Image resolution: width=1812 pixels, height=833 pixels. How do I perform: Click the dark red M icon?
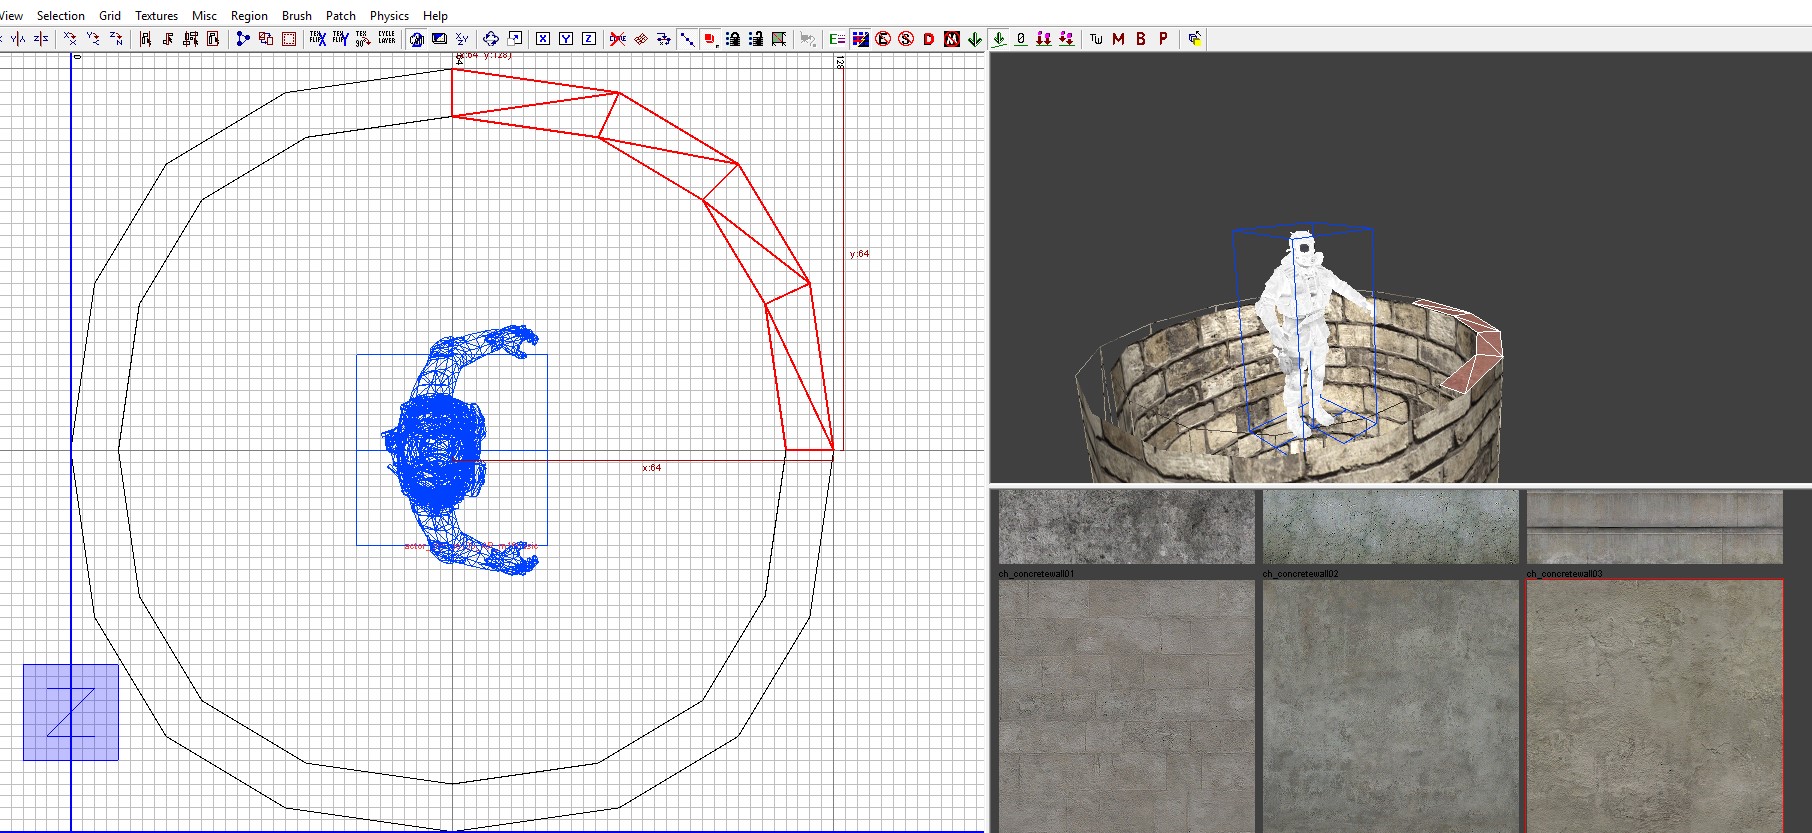(x=1118, y=39)
